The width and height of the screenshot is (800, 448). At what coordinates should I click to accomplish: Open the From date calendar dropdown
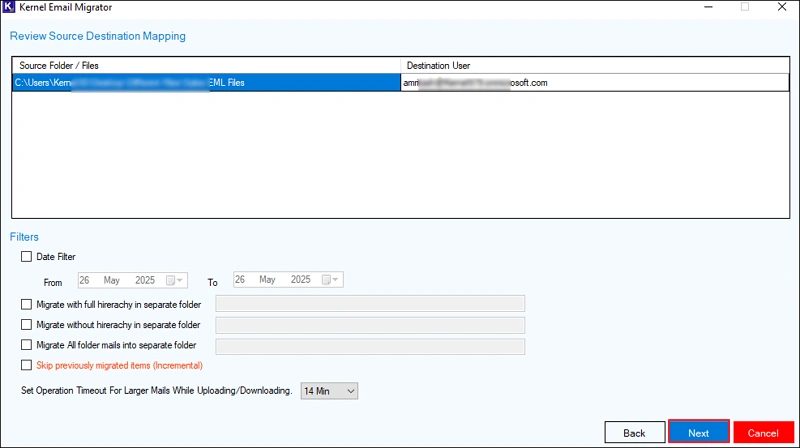pos(174,280)
